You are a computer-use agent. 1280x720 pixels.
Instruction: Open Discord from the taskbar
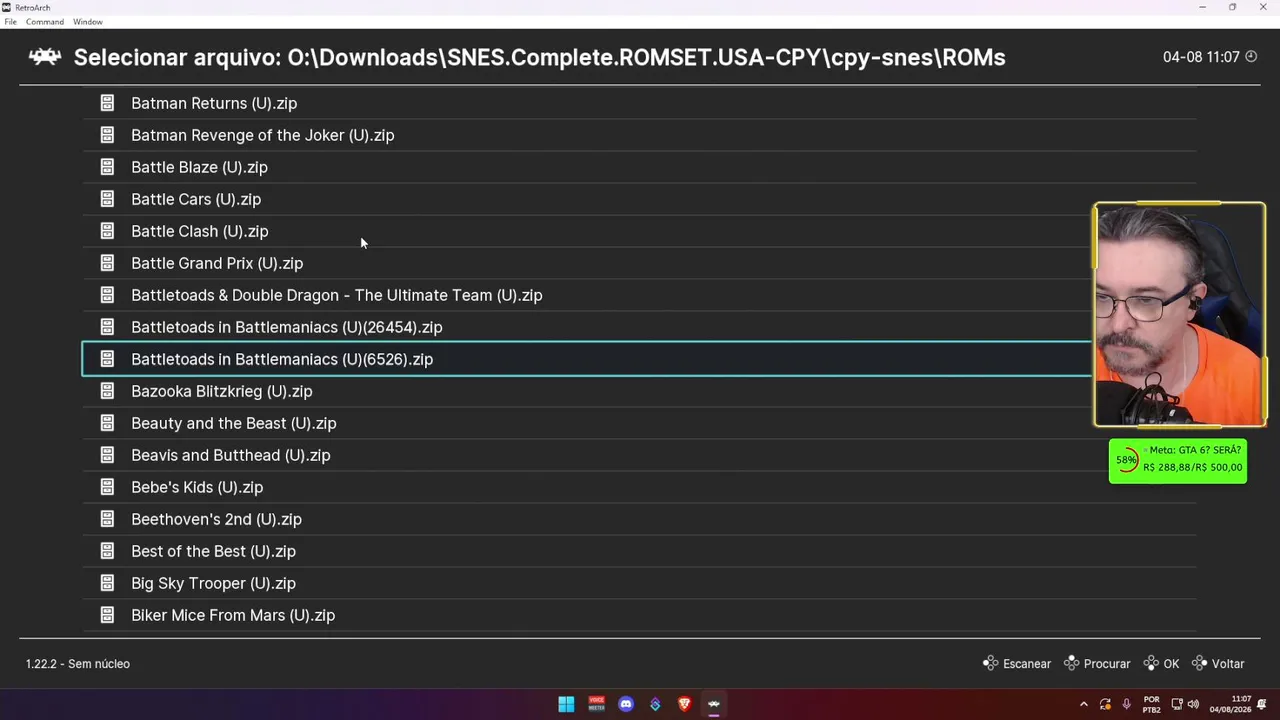pos(626,704)
